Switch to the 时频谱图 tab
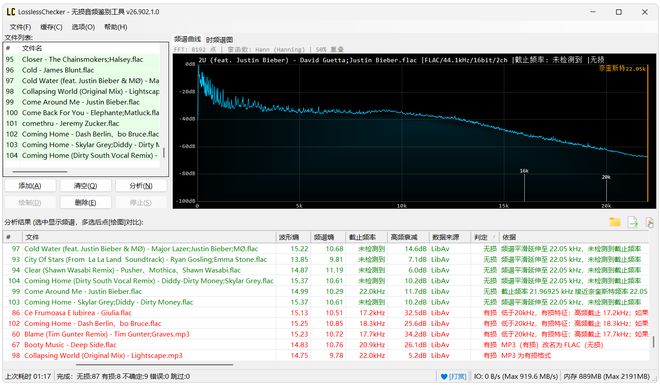This screenshot has width=660, height=385. pyautogui.click(x=219, y=40)
